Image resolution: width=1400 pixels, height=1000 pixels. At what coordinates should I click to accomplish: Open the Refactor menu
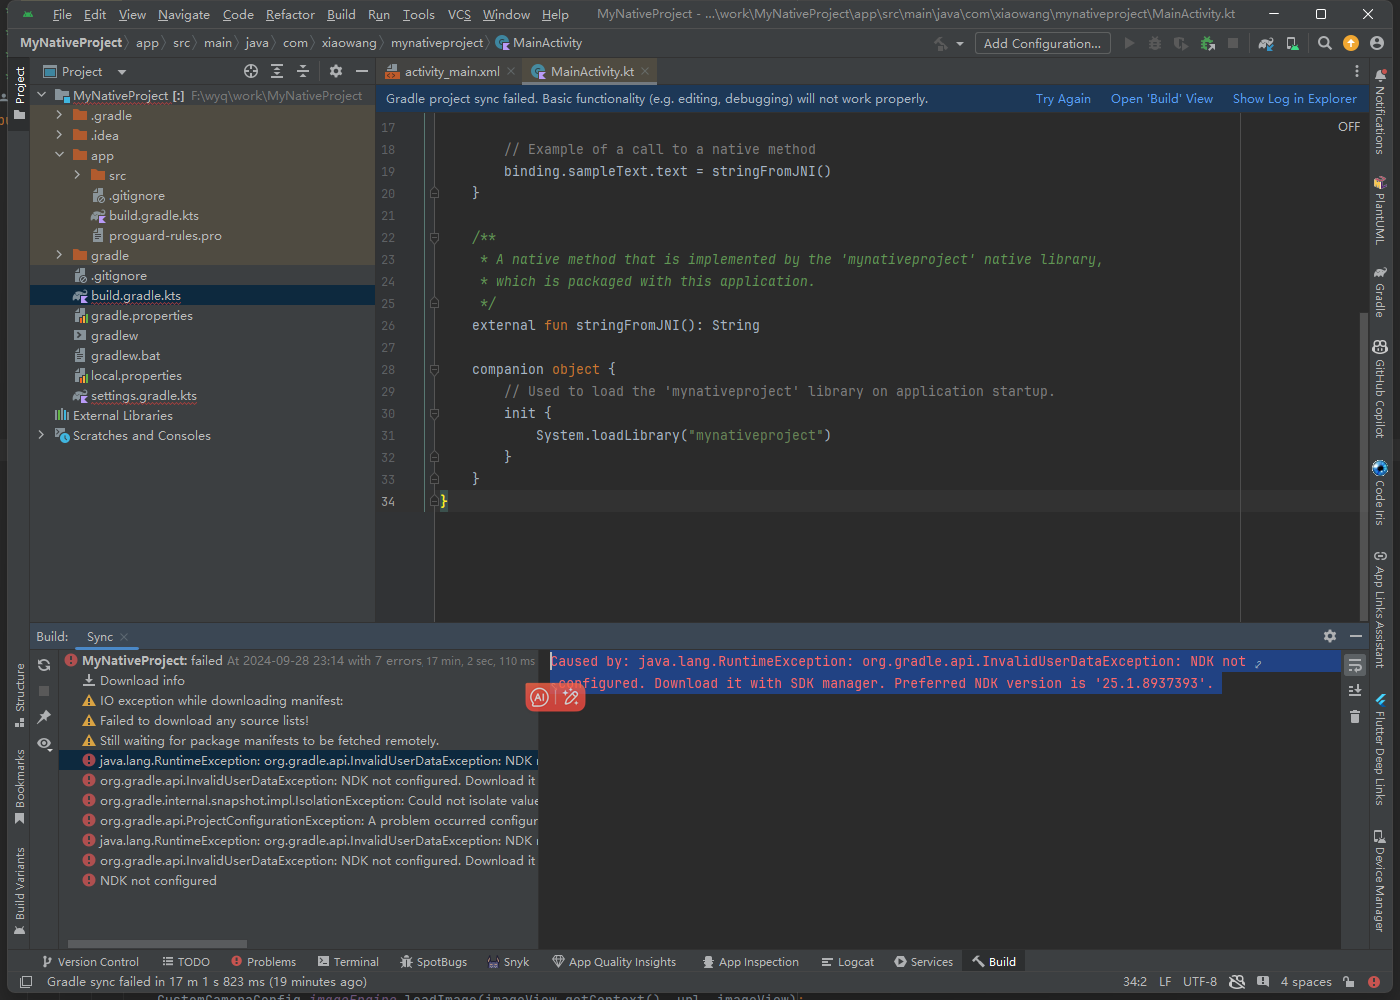point(290,14)
